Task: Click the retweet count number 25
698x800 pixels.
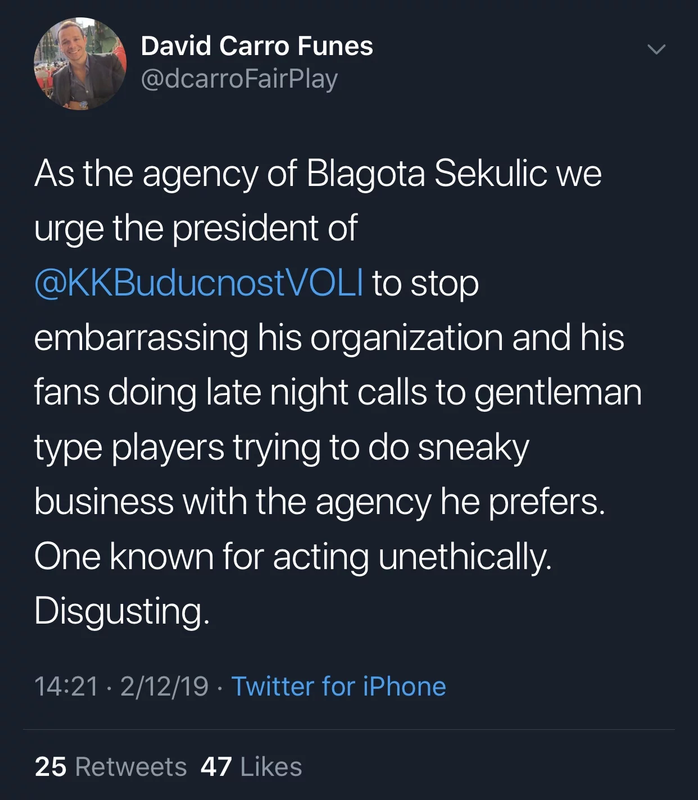Action: pos(50,767)
